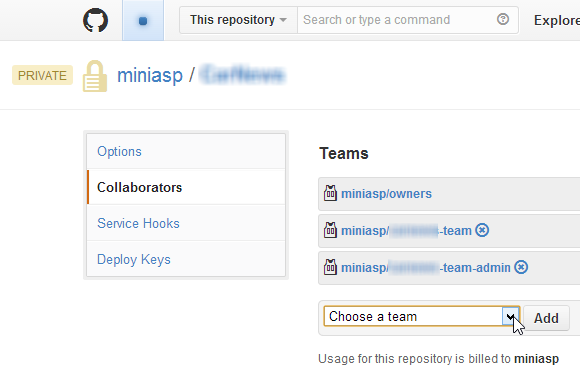
Task: Expand the Choose a team dropdown
Action: click(422, 316)
